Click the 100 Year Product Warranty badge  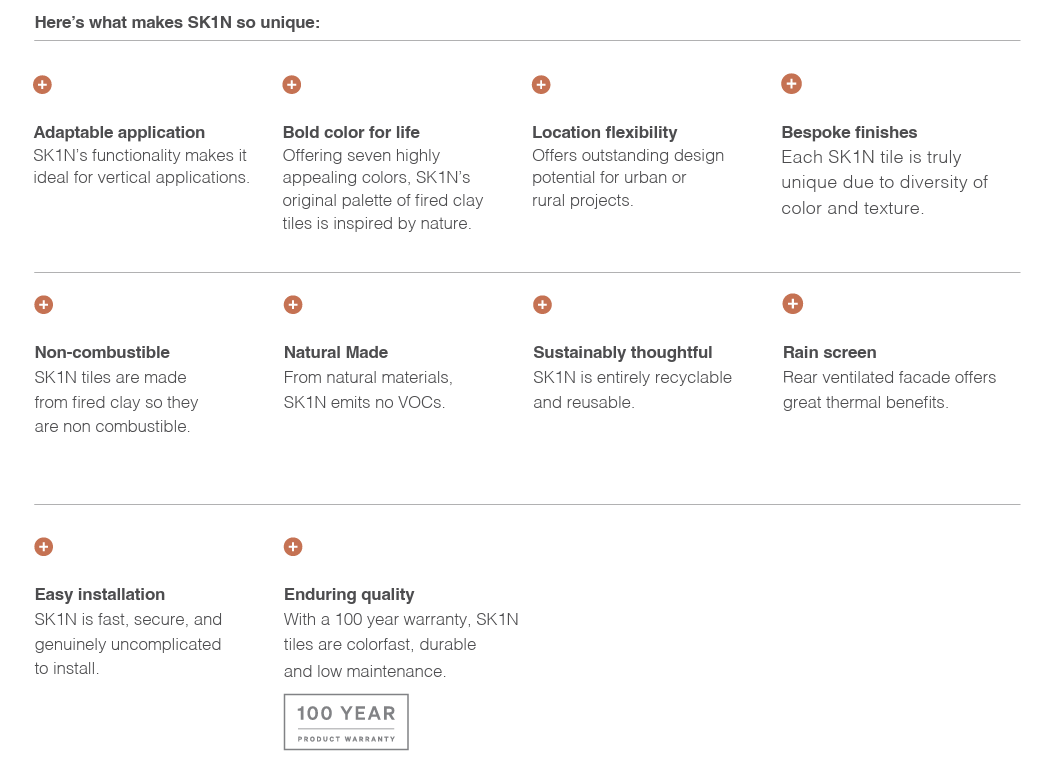click(x=346, y=722)
